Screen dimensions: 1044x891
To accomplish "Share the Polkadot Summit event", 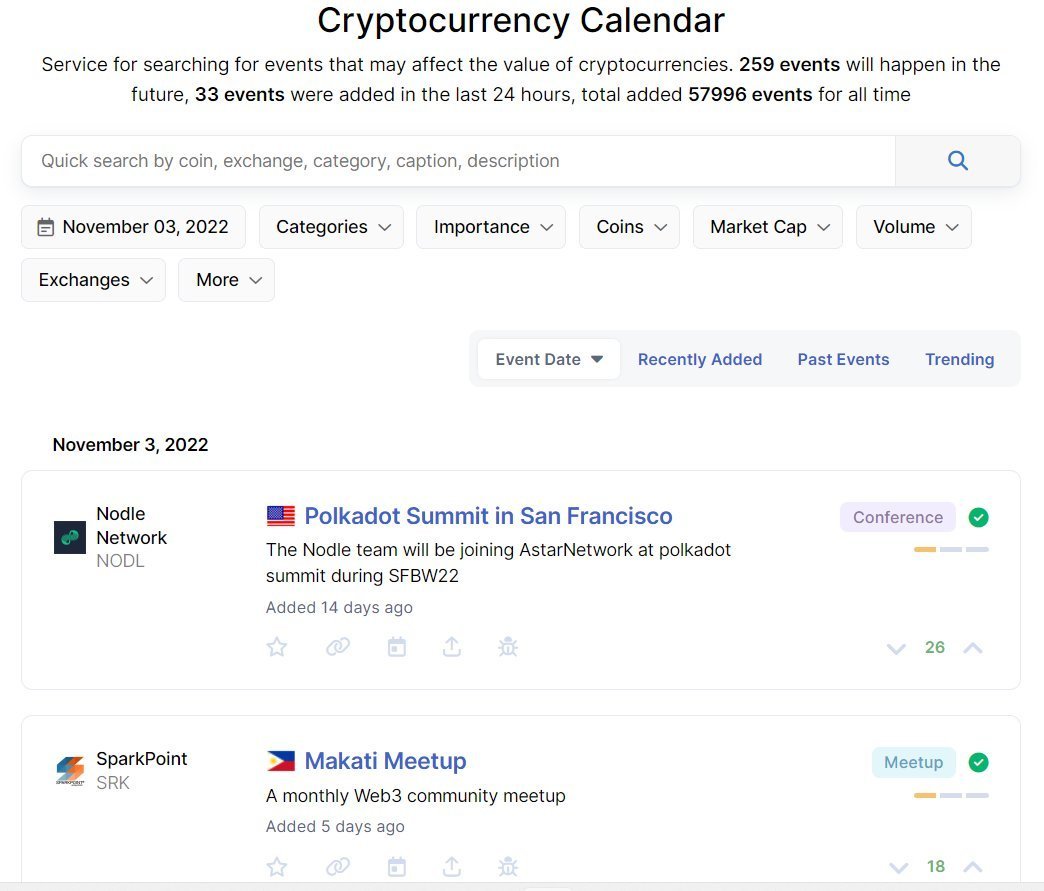I will pos(452,647).
